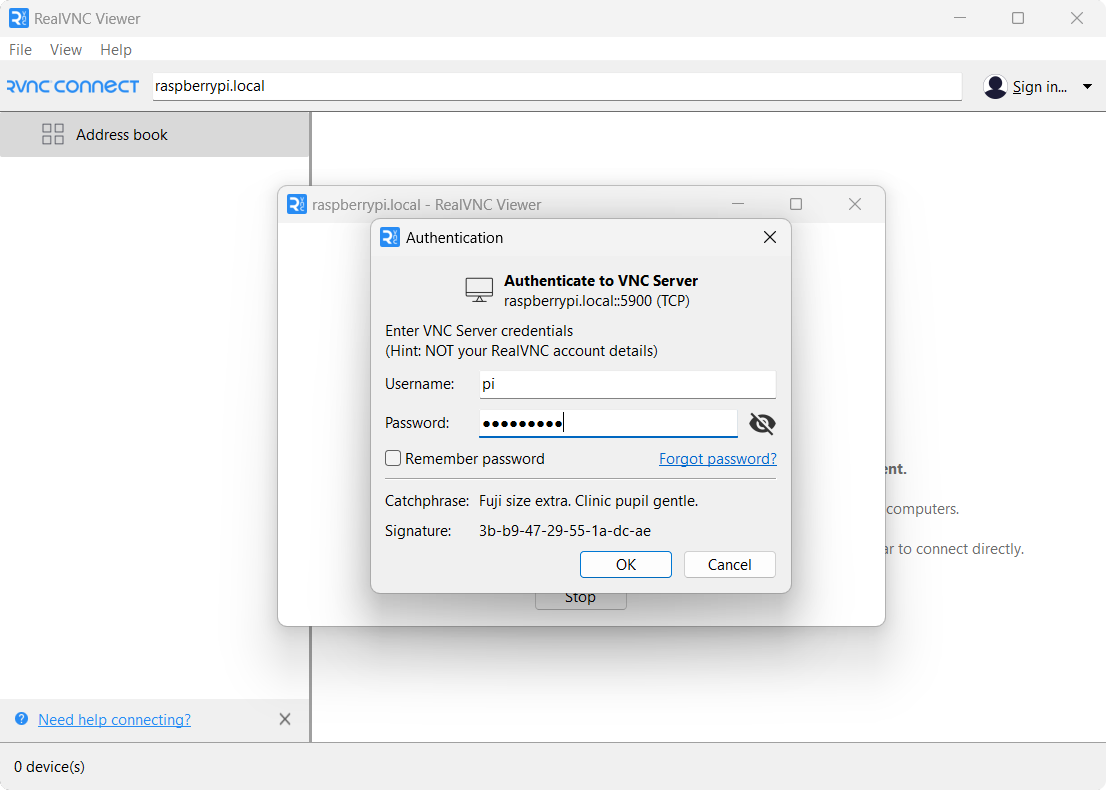Open the Help menu
The image size is (1106, 790).
(115, 49)
